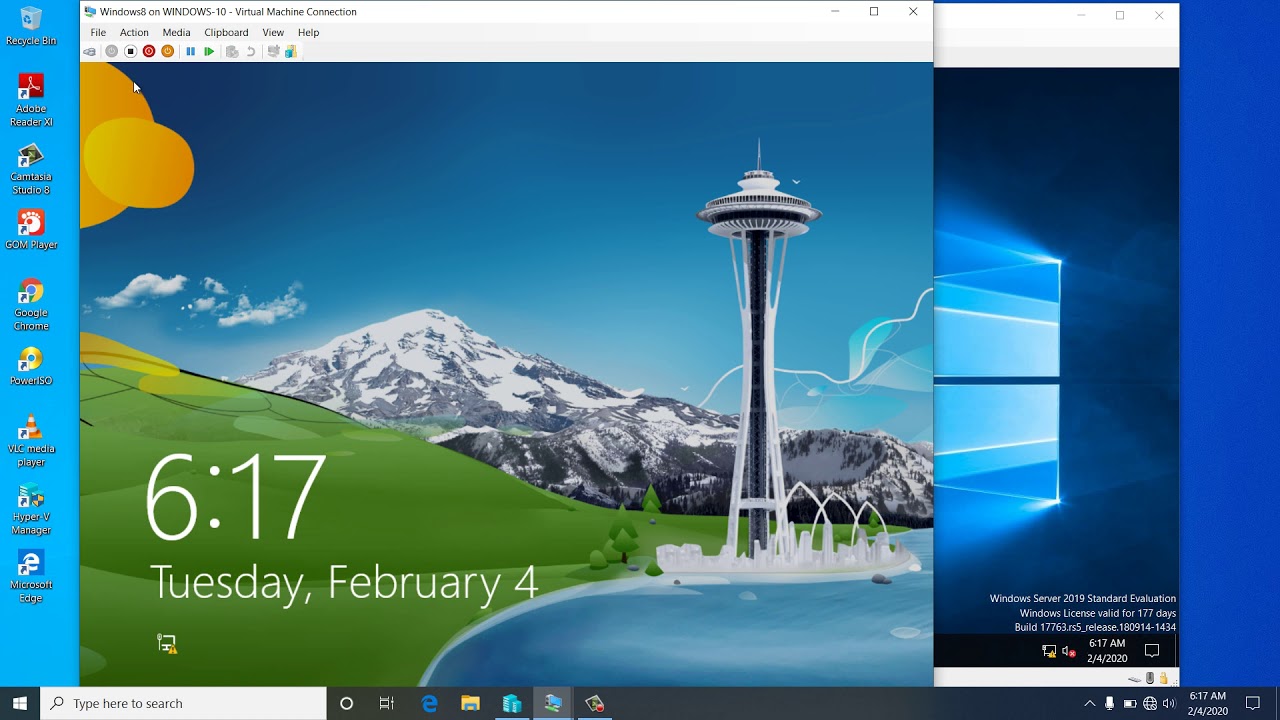Maximize the background VM Connection window
Screen dimensions: 1280x720
coord(1120,15)
